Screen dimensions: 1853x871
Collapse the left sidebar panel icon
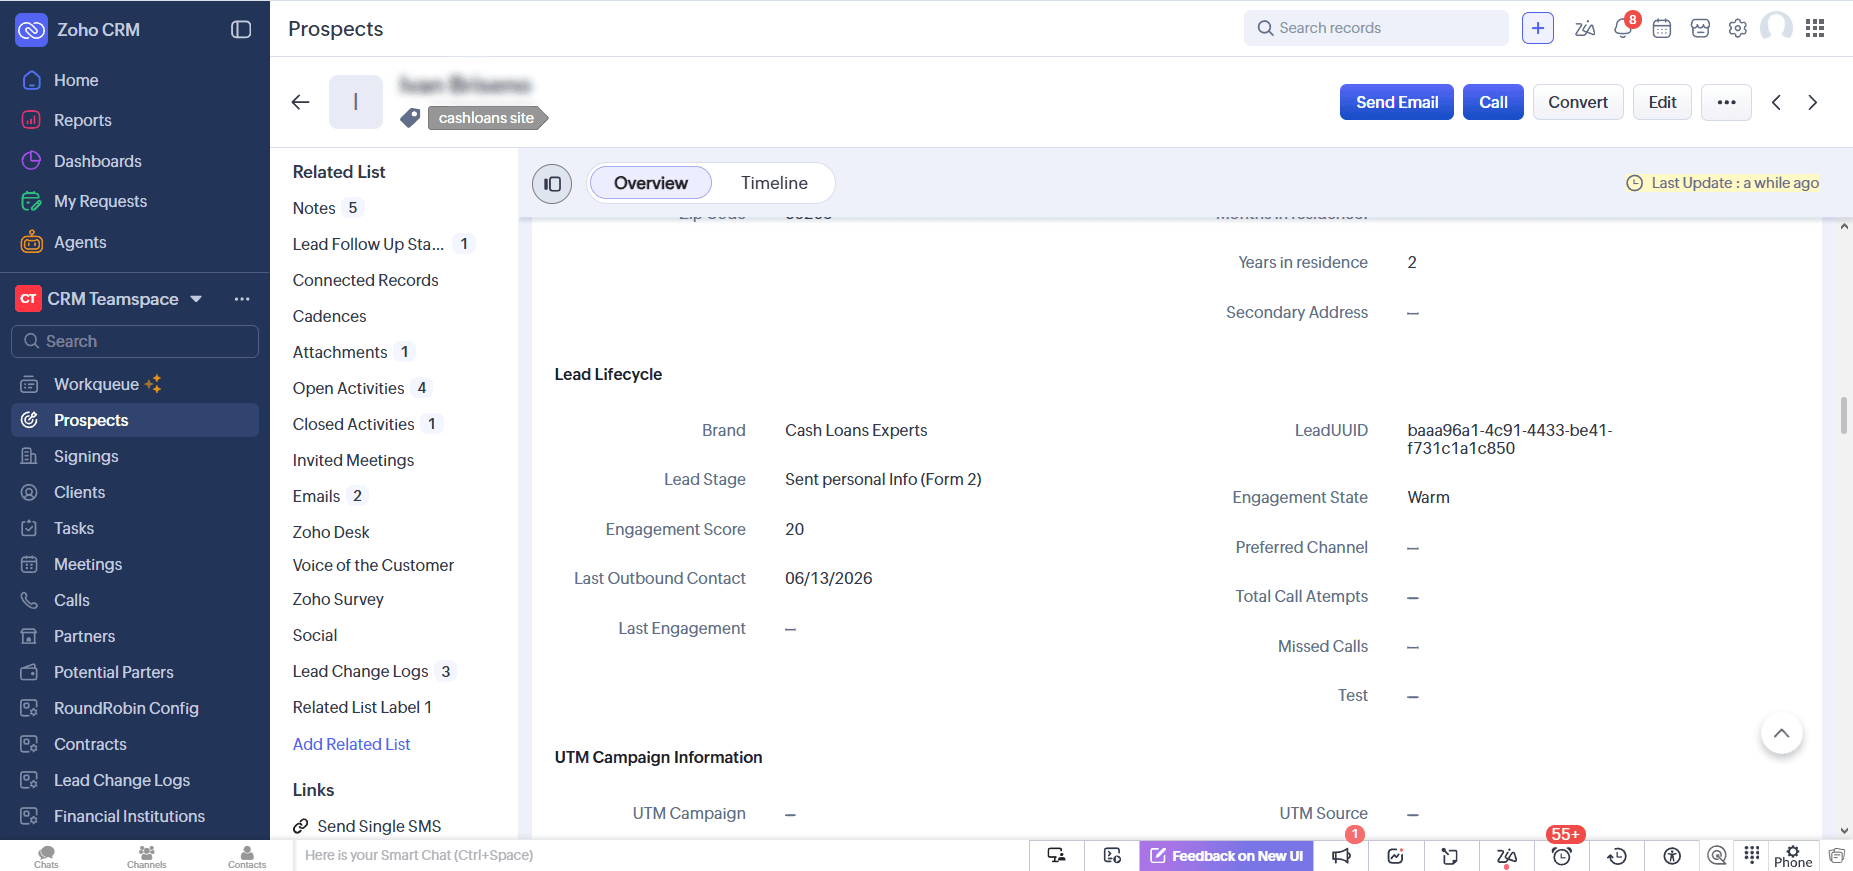[x=241, y=29]
